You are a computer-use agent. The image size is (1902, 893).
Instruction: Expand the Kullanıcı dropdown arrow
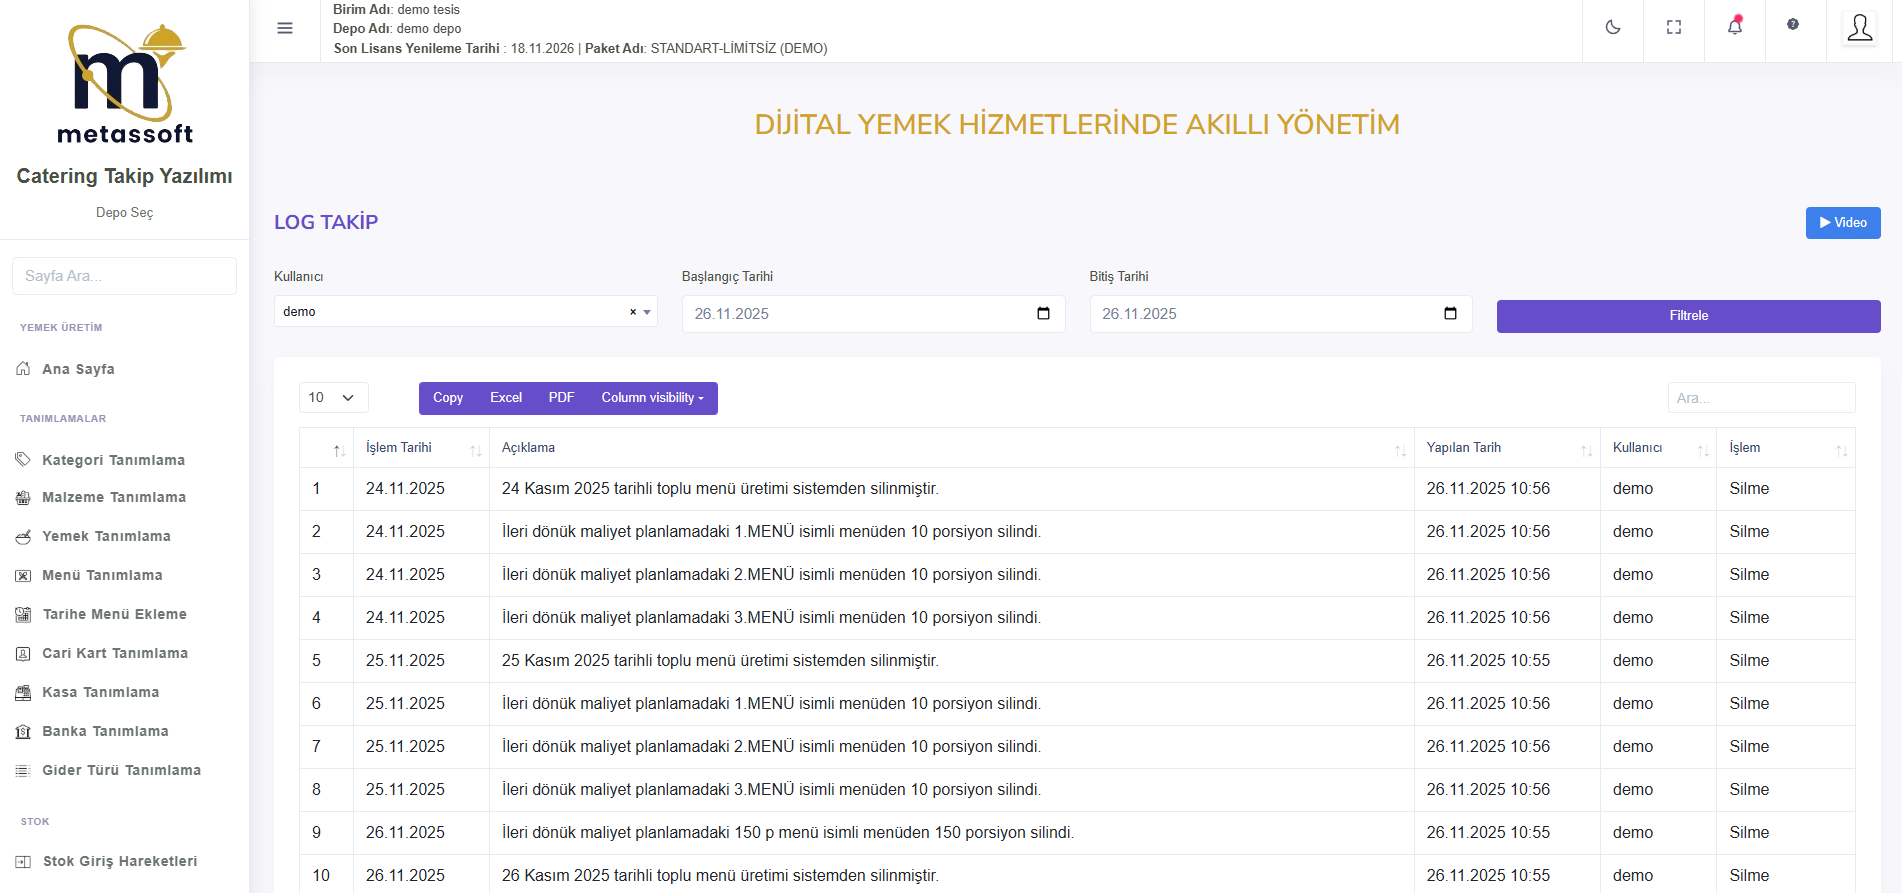(x=648, y=312)
